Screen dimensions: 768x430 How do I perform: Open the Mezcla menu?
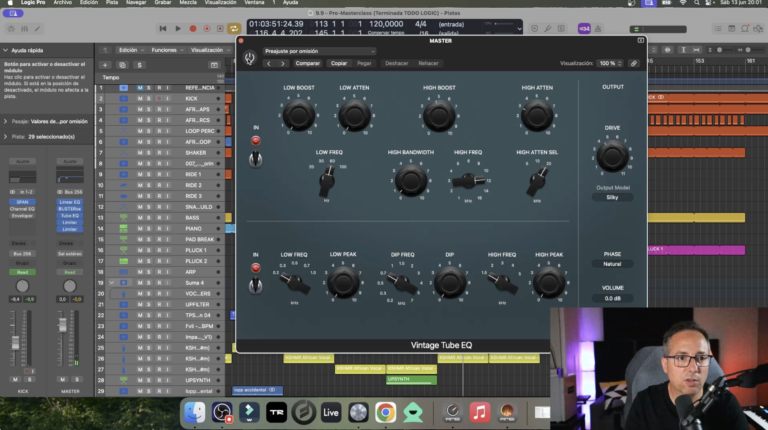[188, 2]
